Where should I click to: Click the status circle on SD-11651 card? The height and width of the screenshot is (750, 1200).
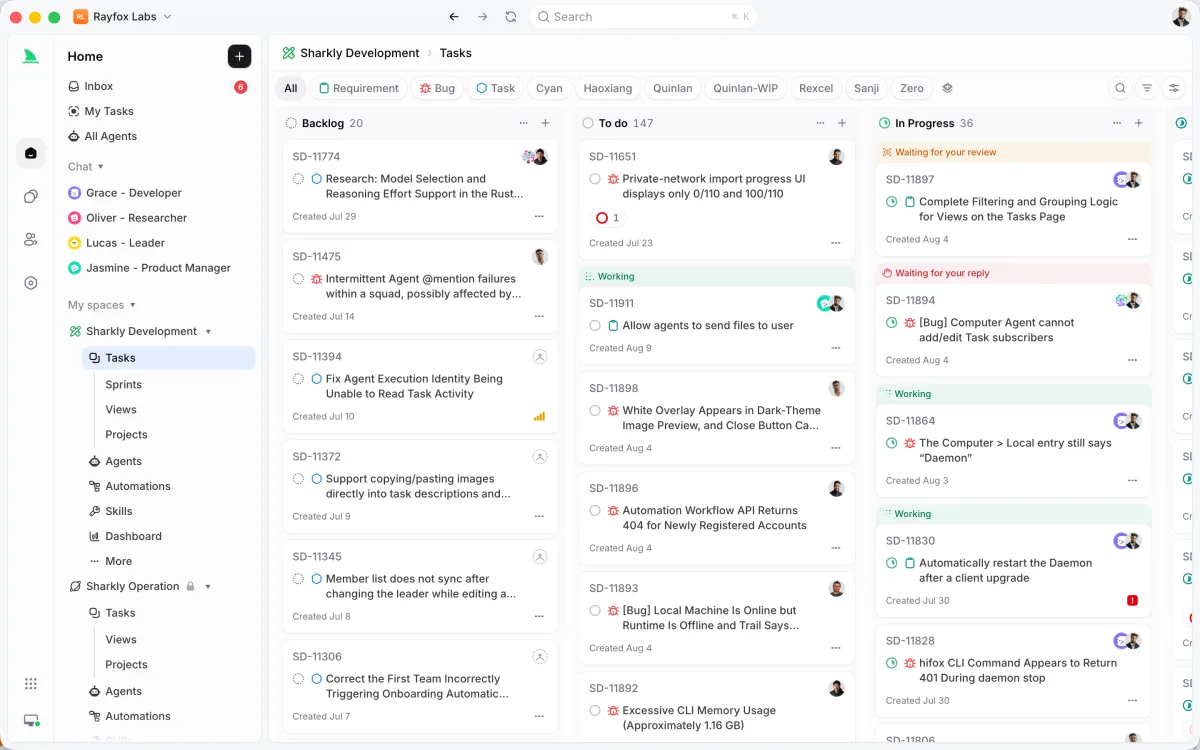click(595, 179)
